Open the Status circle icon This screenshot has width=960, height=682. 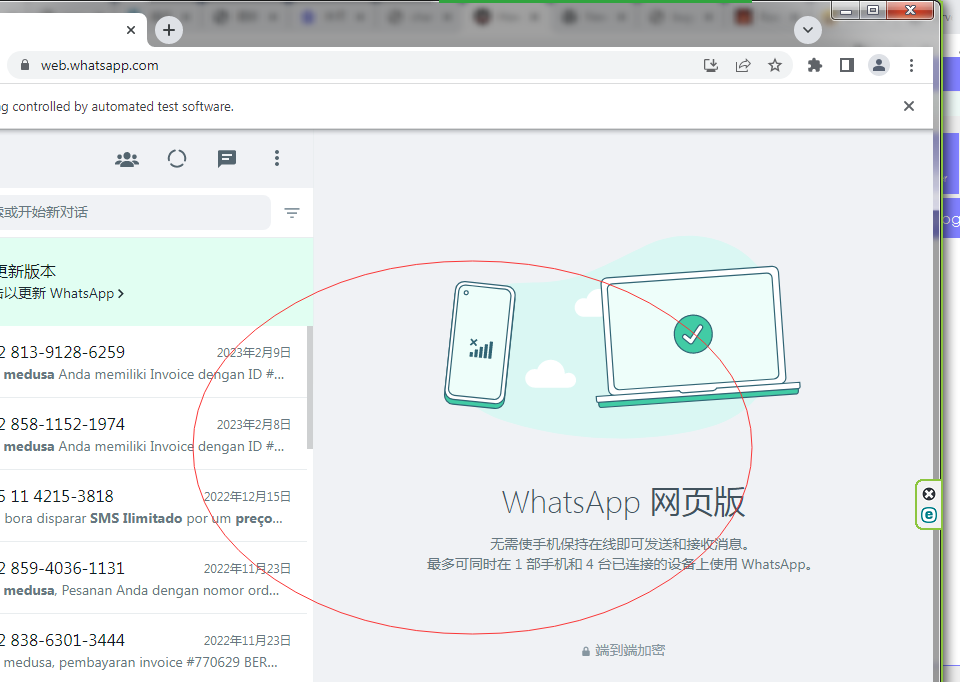point(177,159)
